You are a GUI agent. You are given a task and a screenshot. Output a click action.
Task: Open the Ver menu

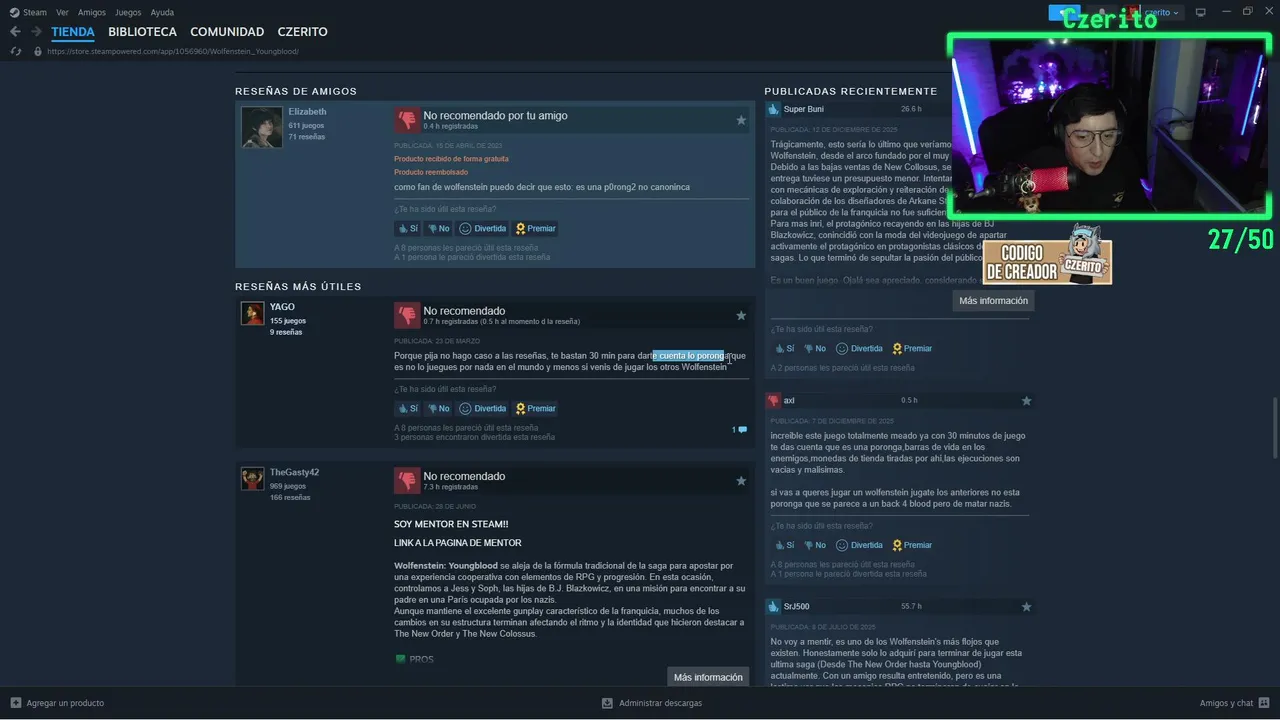(62, 13)
